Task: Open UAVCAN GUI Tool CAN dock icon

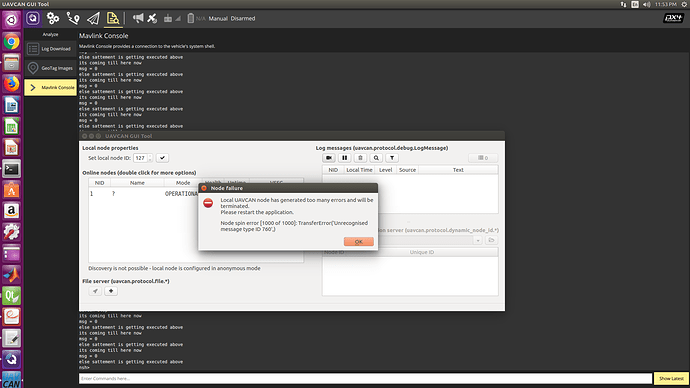Action: point(11,380)
